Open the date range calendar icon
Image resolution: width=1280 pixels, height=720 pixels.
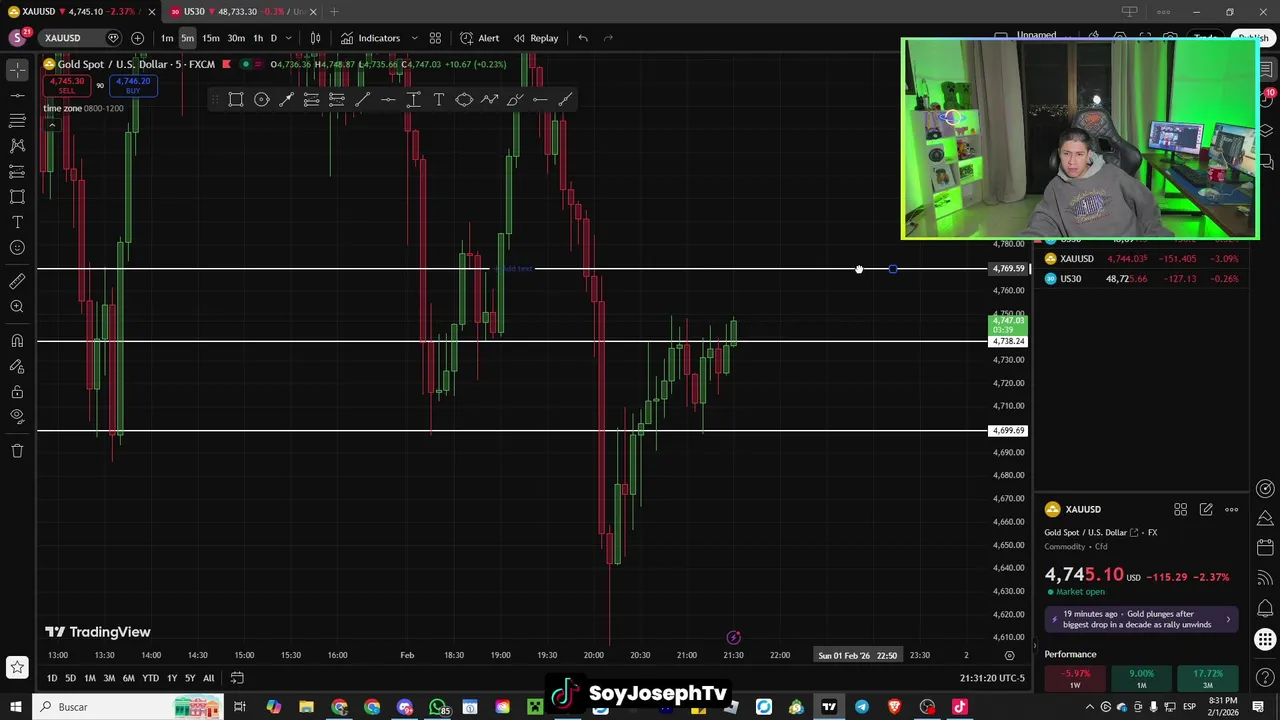[x=237, y=678]
